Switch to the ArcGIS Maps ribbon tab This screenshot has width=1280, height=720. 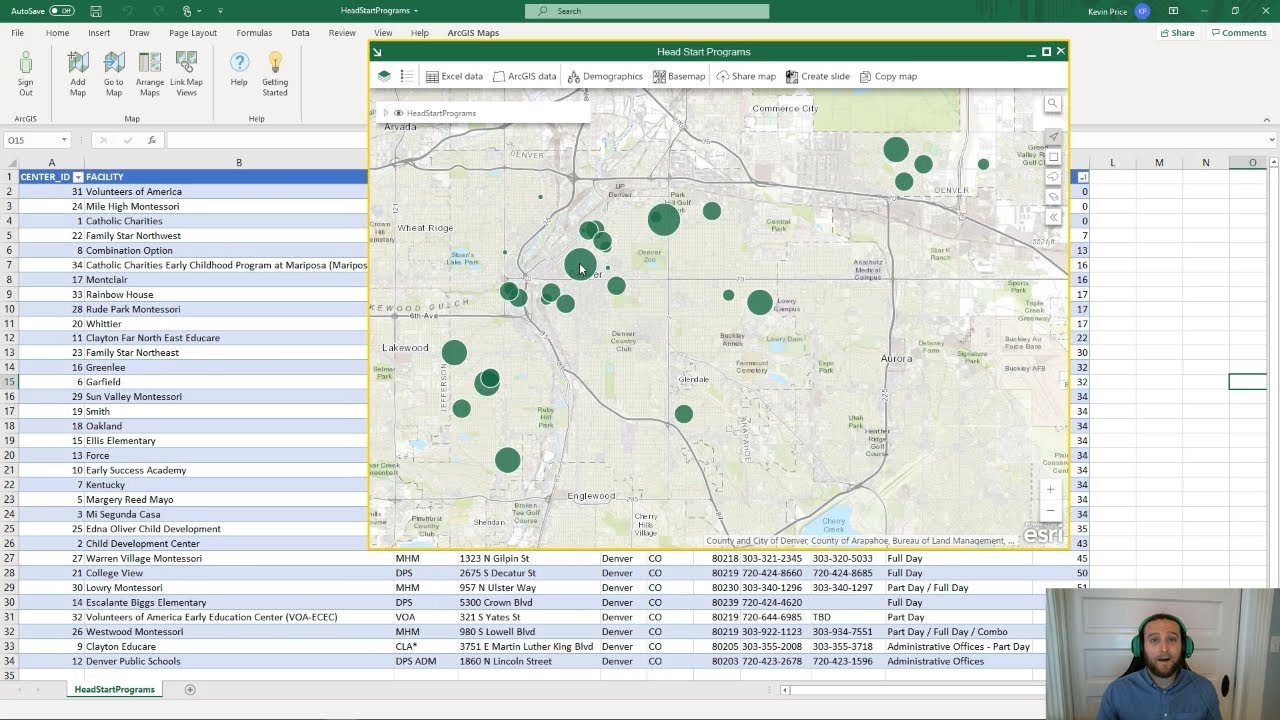[473, 33]
